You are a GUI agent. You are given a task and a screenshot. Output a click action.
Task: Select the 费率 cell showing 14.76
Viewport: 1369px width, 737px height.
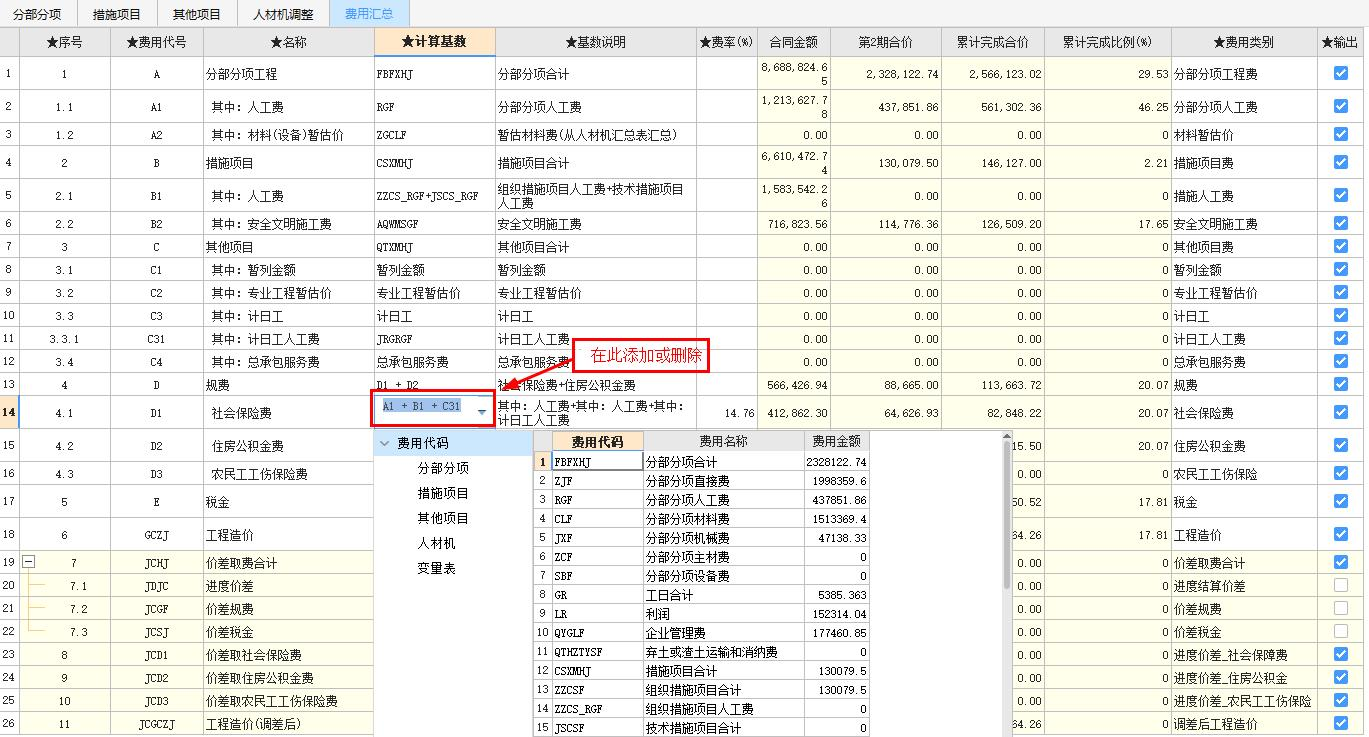coord(725,412)
